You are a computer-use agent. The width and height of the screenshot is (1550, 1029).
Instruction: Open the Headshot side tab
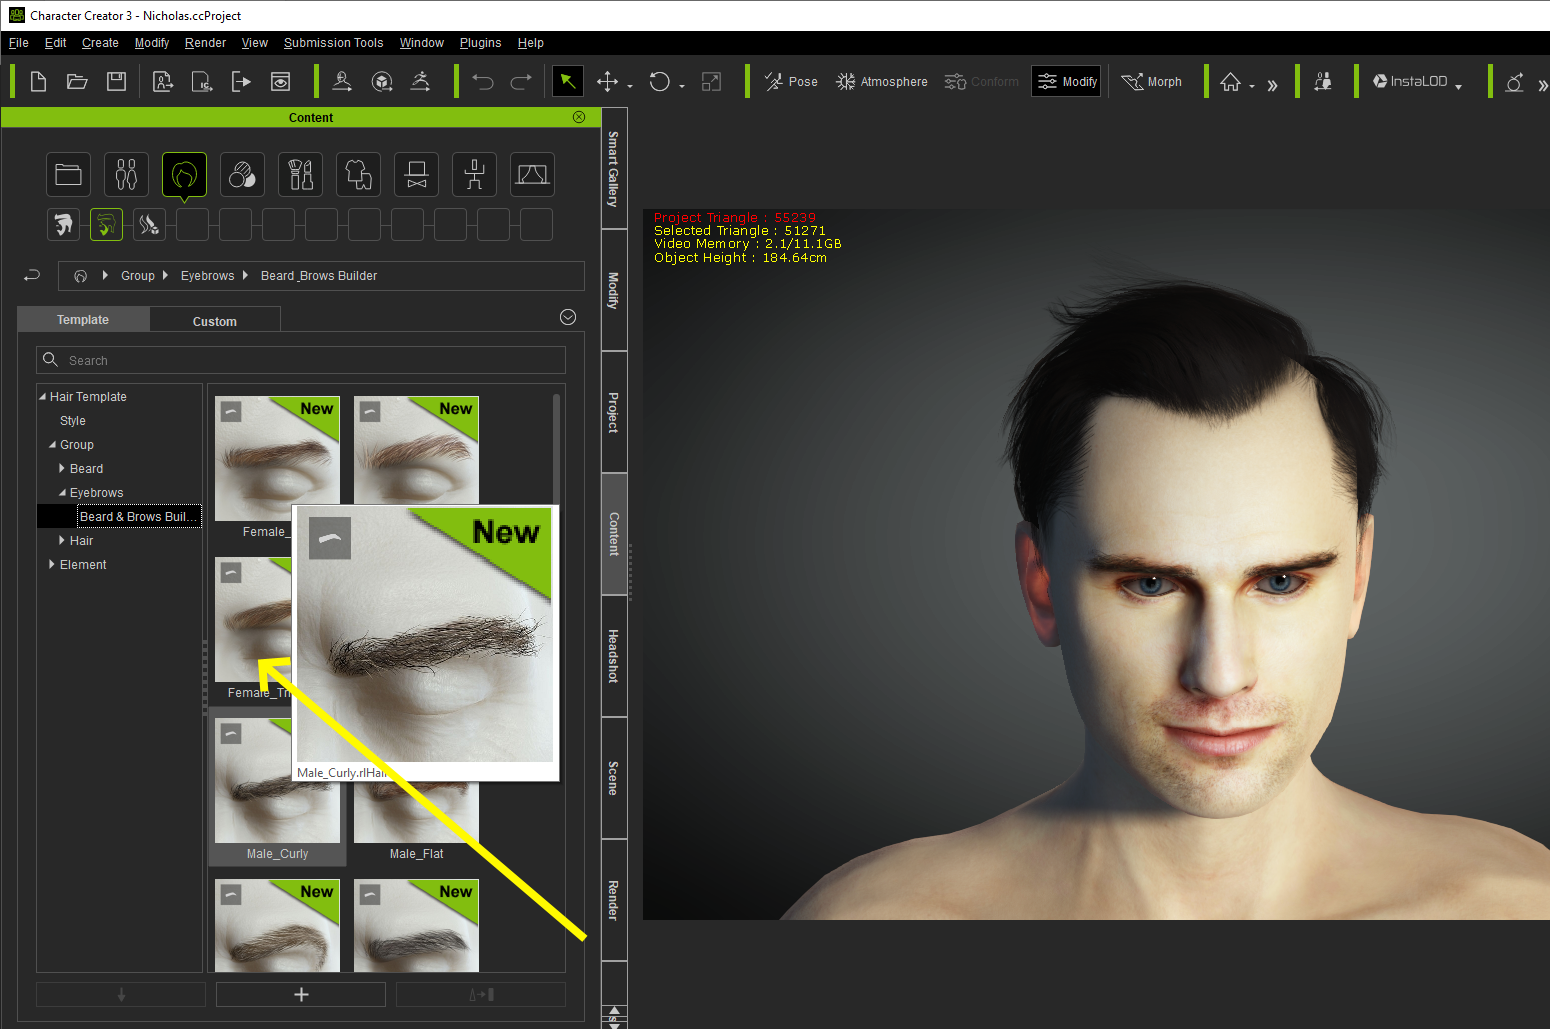click(x=614, y=656)
